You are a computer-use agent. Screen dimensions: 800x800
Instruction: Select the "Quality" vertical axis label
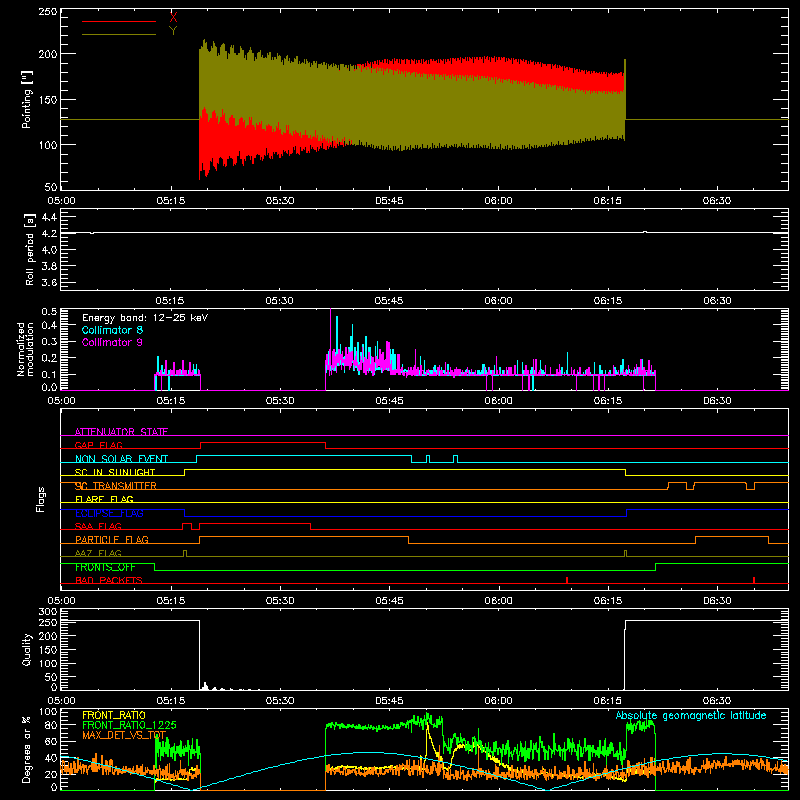coord(27,649)
